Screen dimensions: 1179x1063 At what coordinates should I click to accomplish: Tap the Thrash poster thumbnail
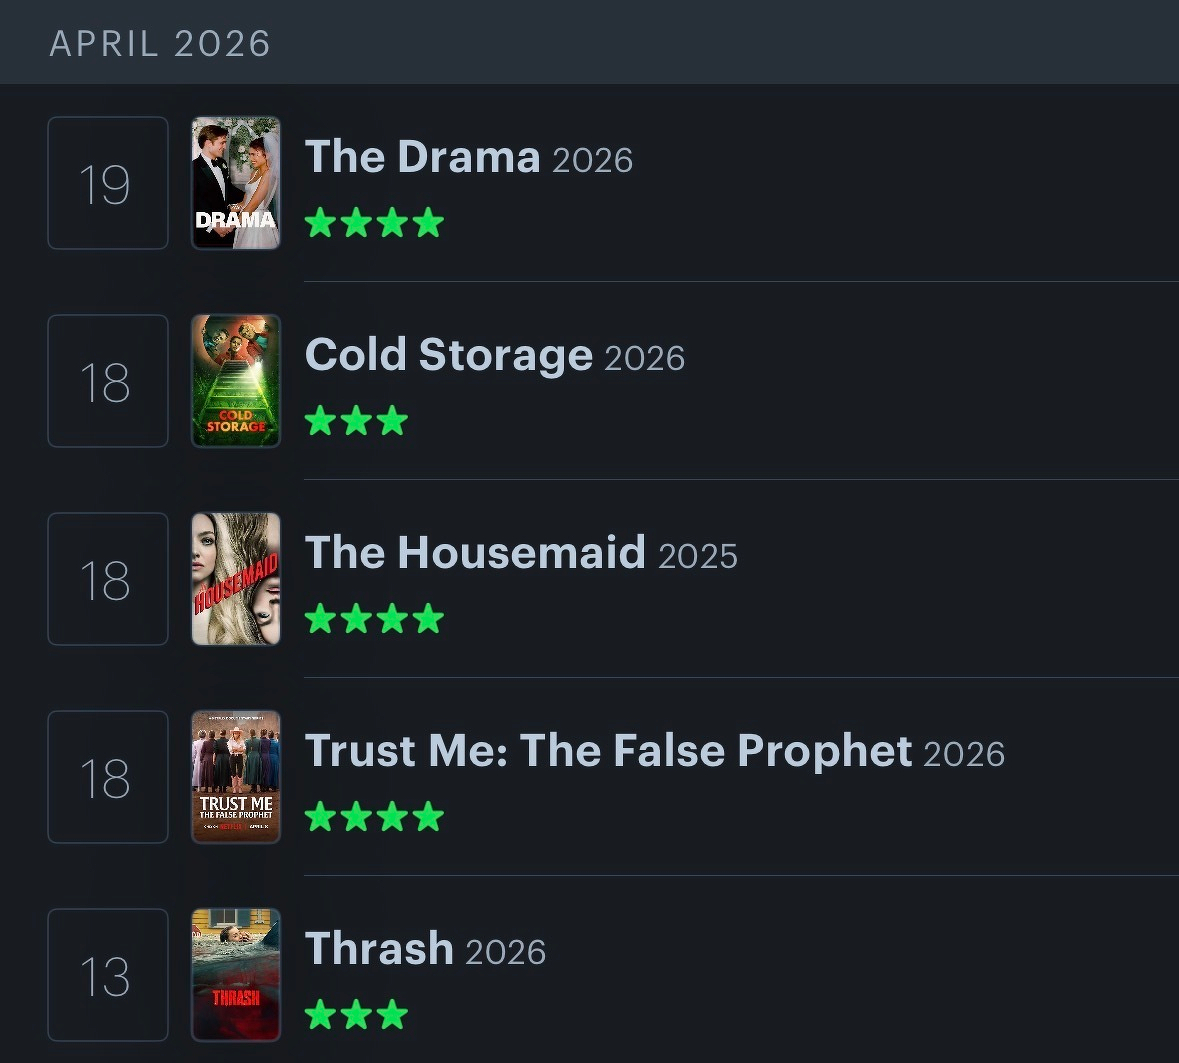coord(236,975)
